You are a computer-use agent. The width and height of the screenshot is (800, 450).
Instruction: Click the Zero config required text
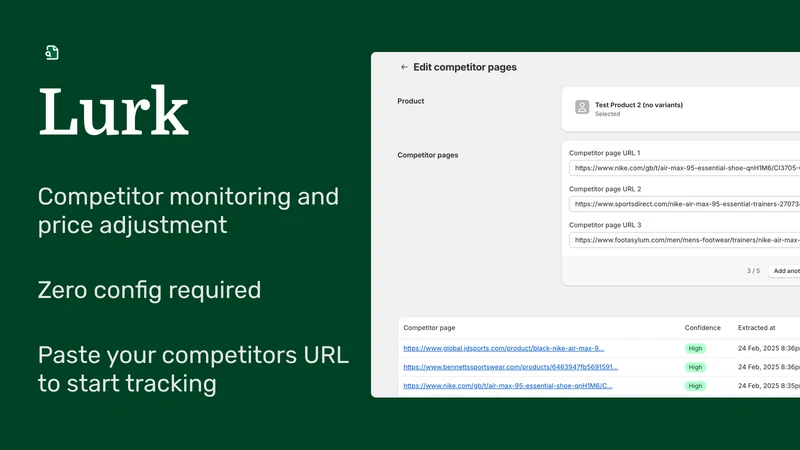pos(149,290)
